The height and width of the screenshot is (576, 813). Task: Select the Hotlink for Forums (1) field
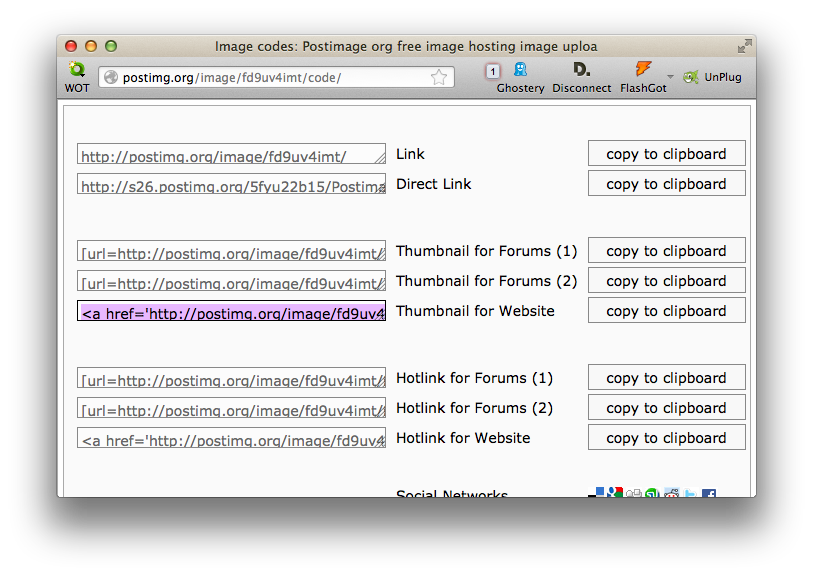(x=231, y=378)
